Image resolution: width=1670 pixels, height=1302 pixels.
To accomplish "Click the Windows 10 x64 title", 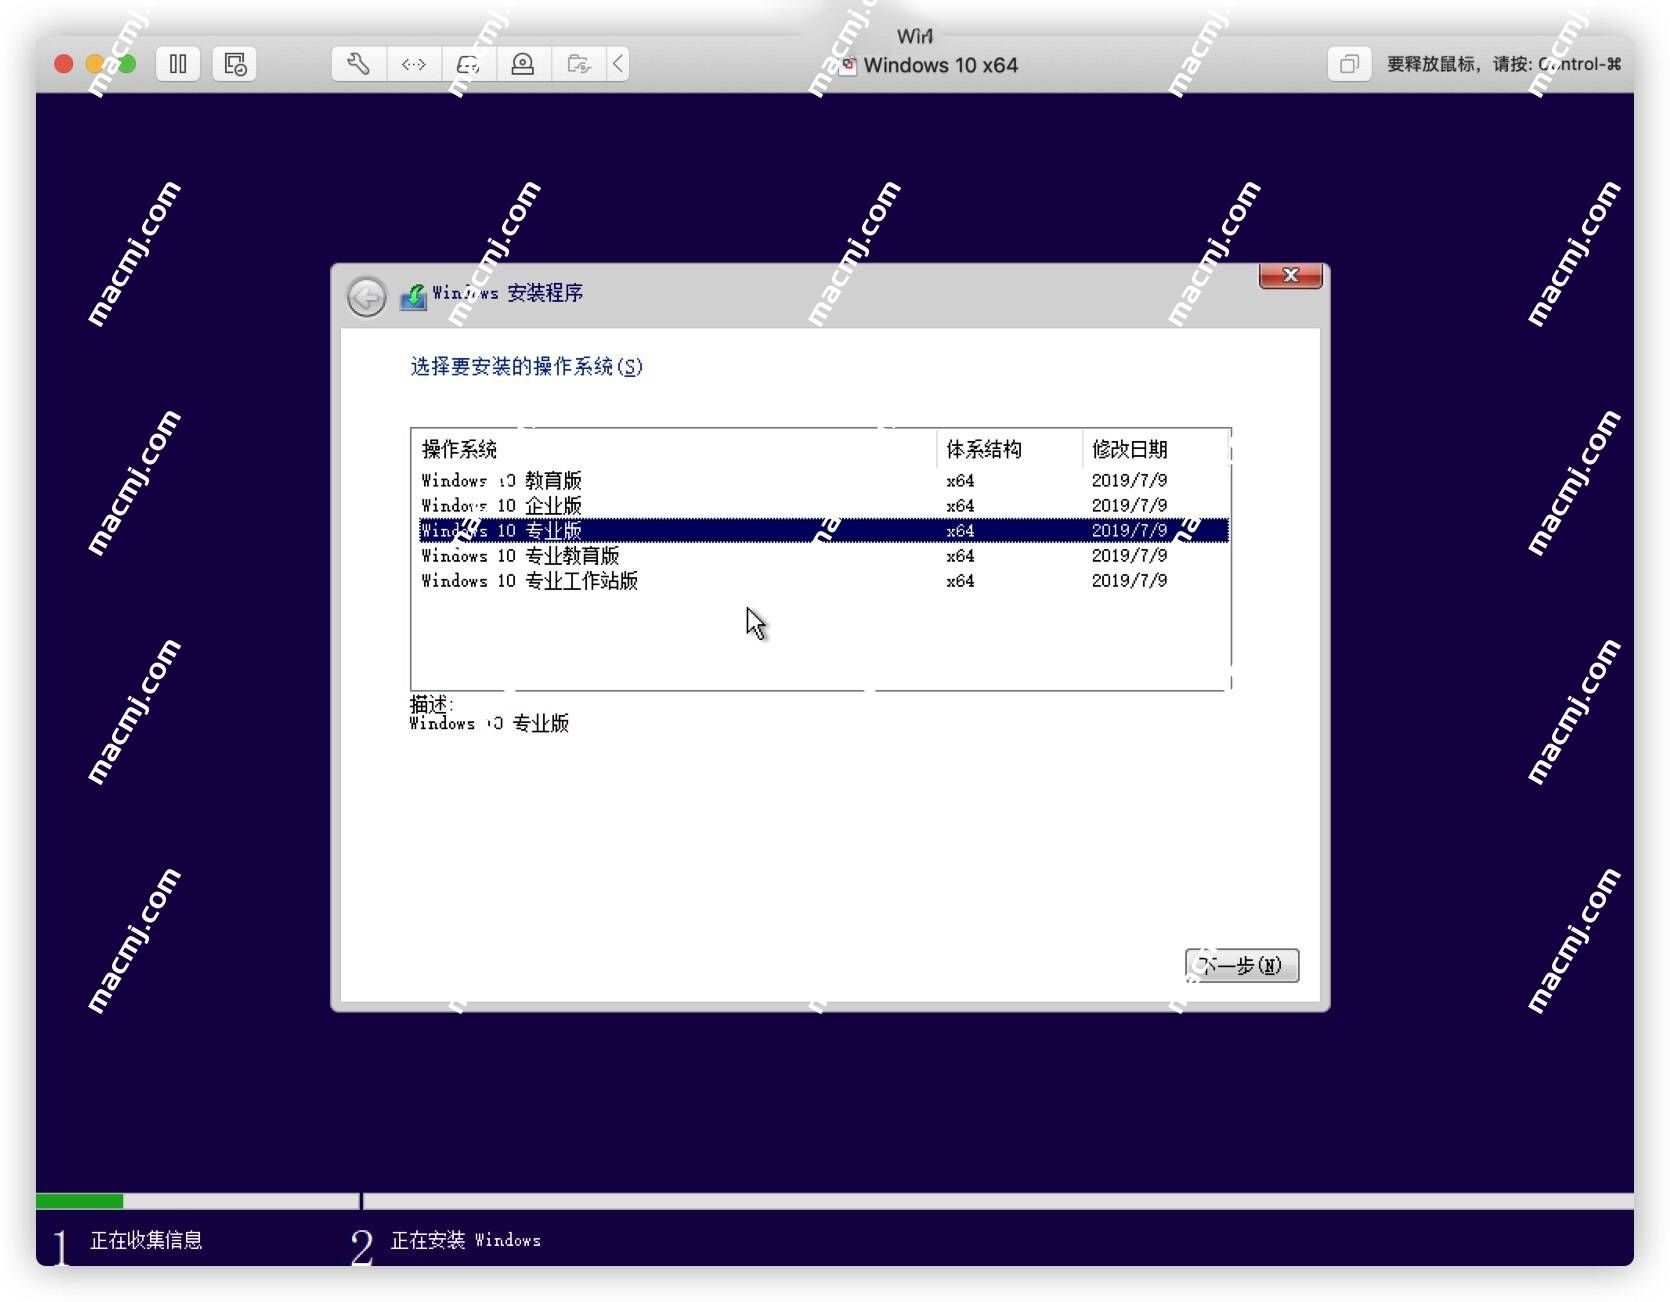I will click(x=940, y=65).
